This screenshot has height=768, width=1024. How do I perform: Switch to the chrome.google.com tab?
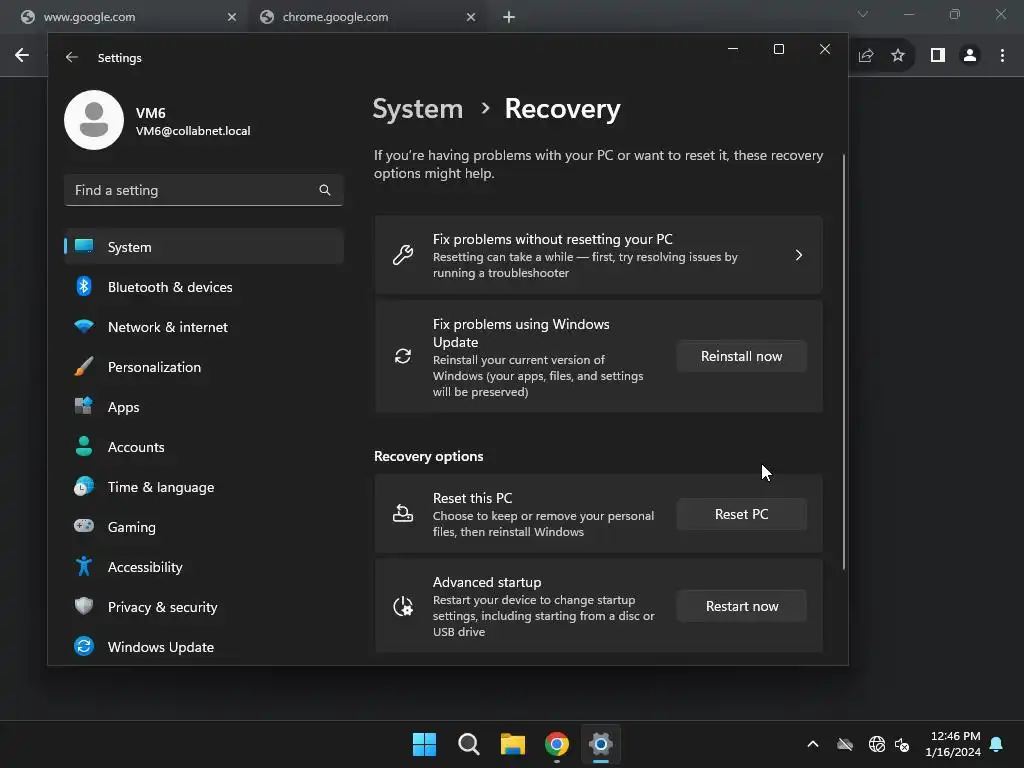tap(367, 17)
